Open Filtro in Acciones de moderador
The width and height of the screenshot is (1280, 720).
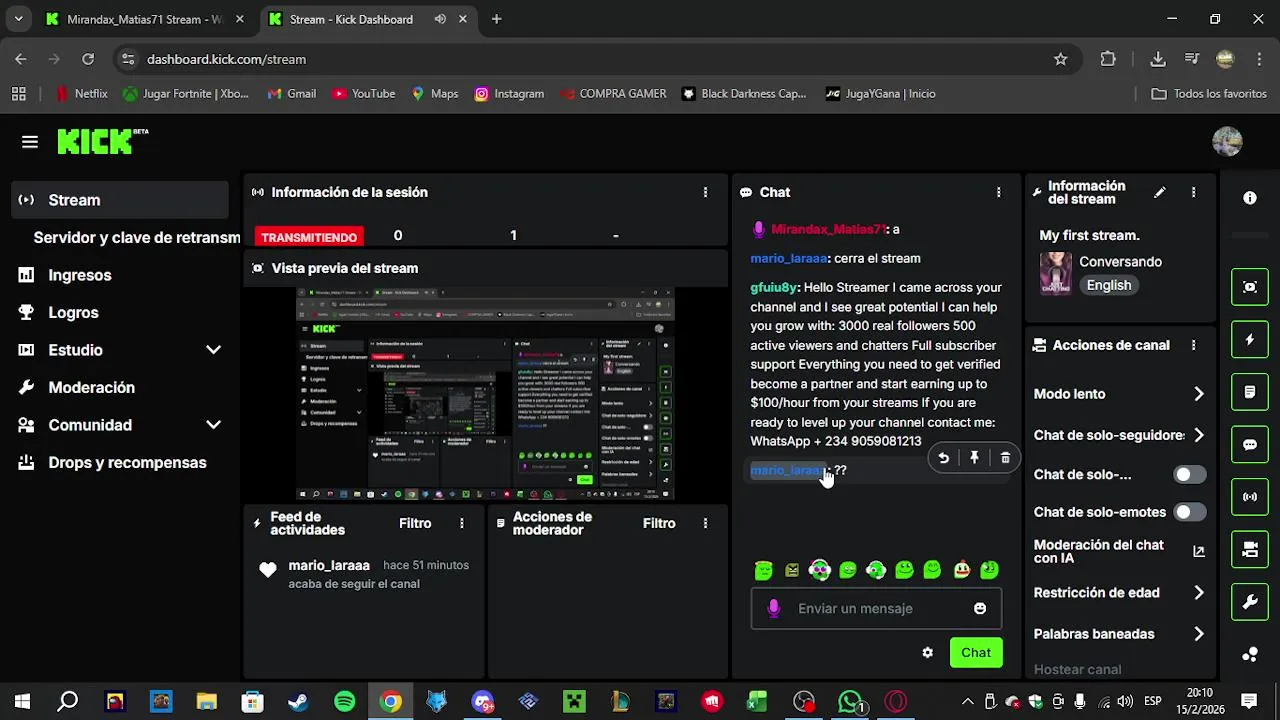tap(659, 523)
